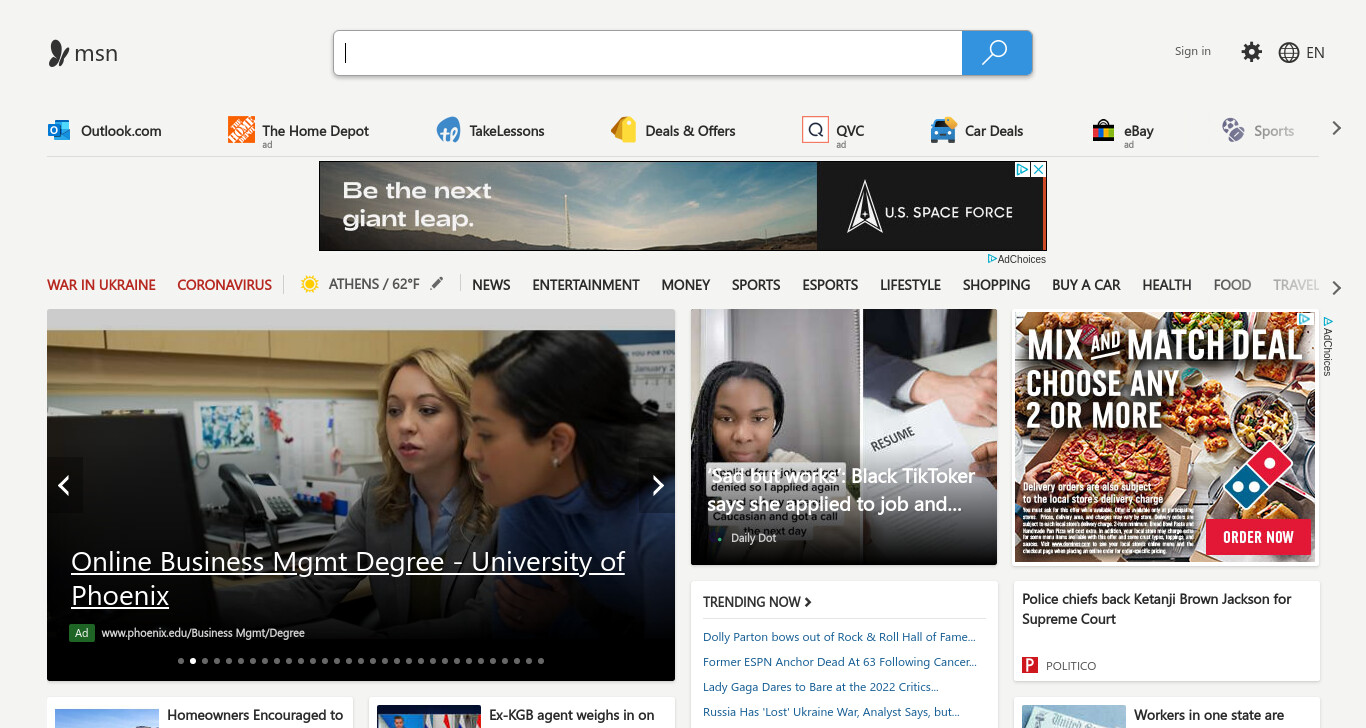The image size is (1366, 728).
Task: Click the QVC logo icon
Action: (815, 130)
